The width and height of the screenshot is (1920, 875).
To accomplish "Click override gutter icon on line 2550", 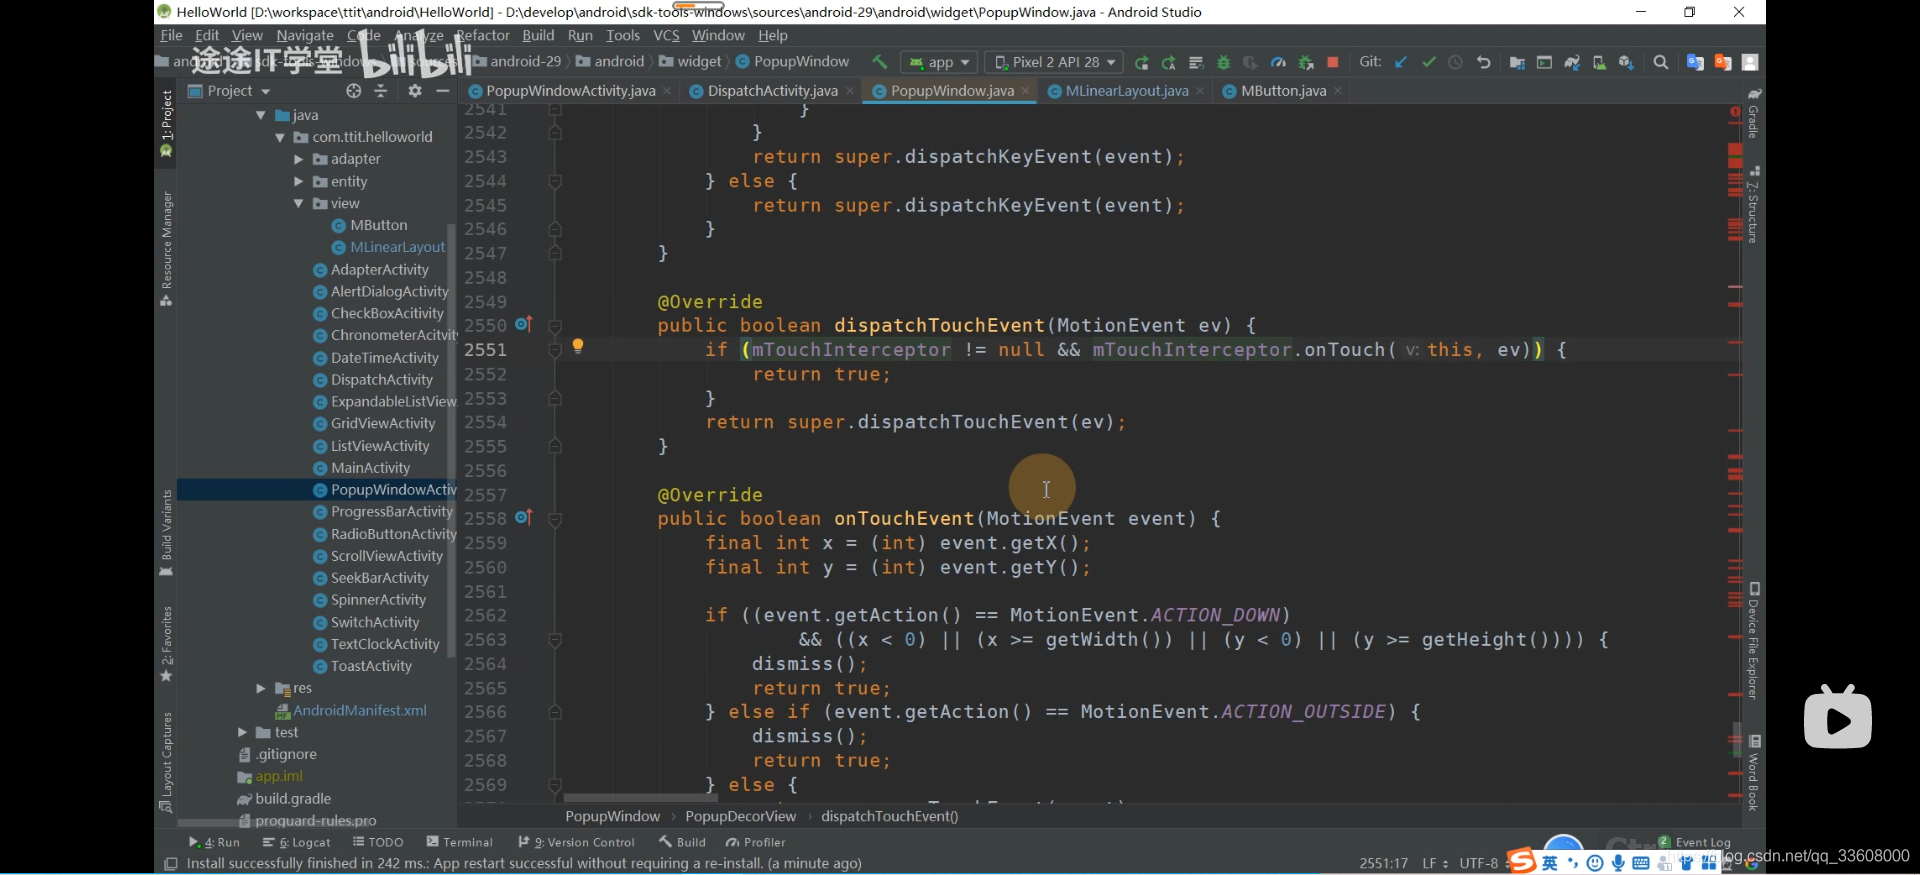I will tap(523, 324).
